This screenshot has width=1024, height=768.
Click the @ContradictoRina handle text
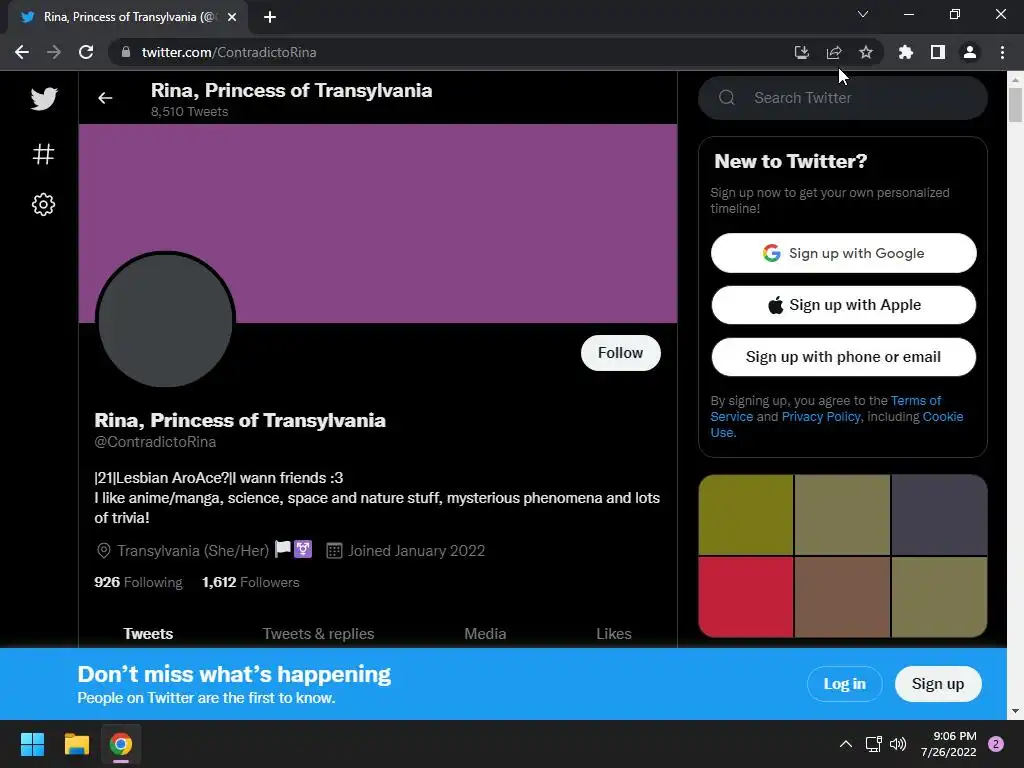point(155,442)
